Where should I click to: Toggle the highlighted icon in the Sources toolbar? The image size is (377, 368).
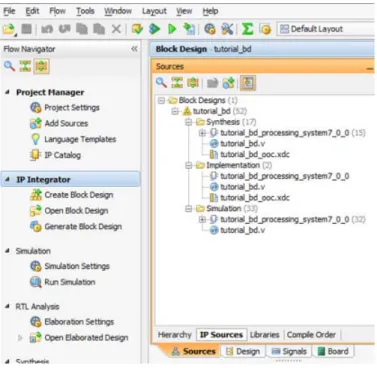point(248,82)
